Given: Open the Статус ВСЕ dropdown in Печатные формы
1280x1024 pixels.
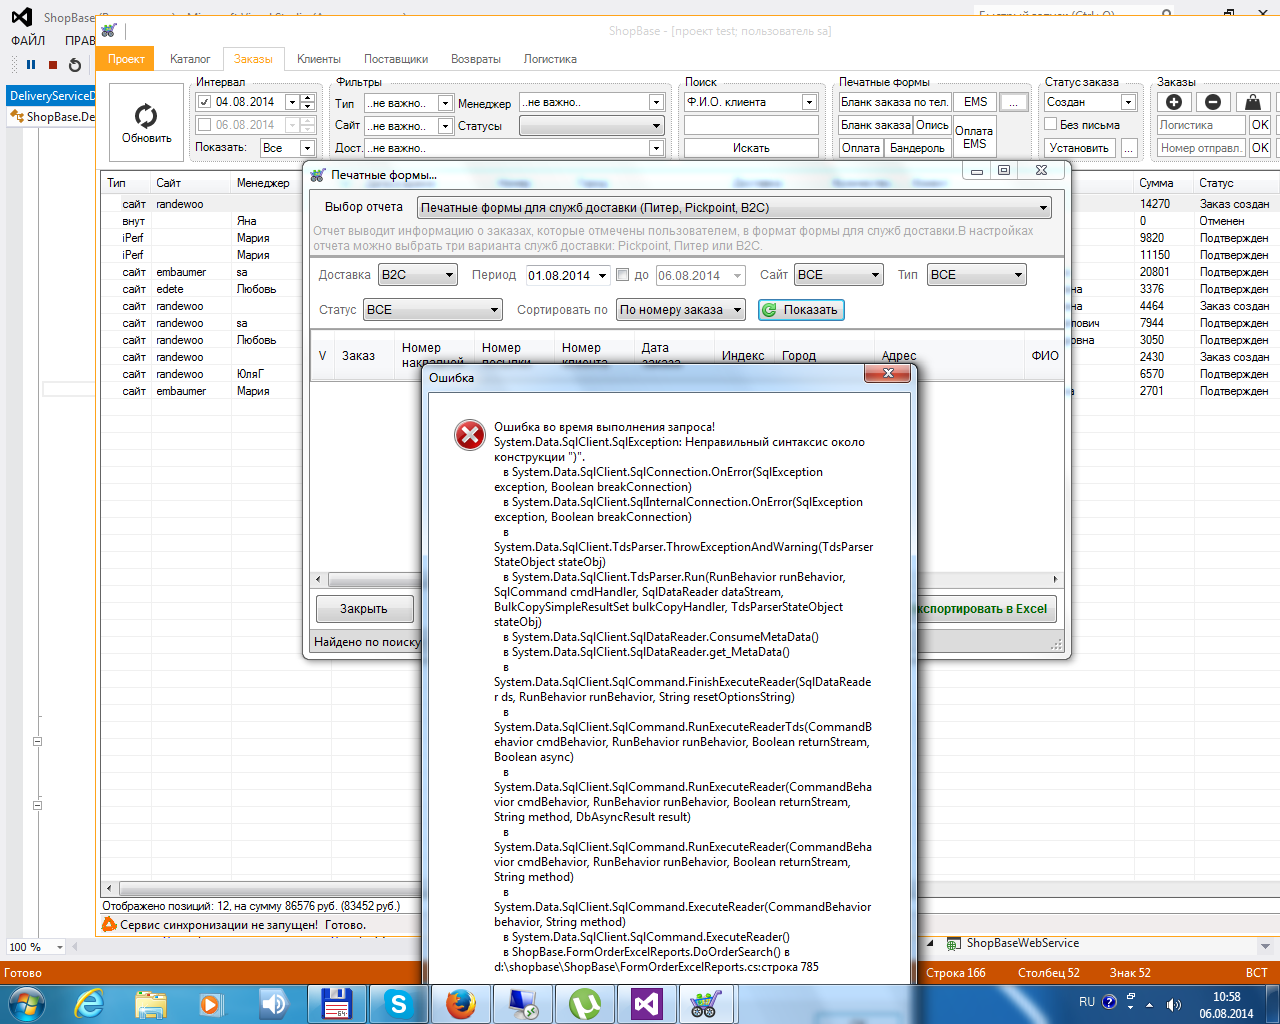Looking at the screenshot, I should pos(431,310).
